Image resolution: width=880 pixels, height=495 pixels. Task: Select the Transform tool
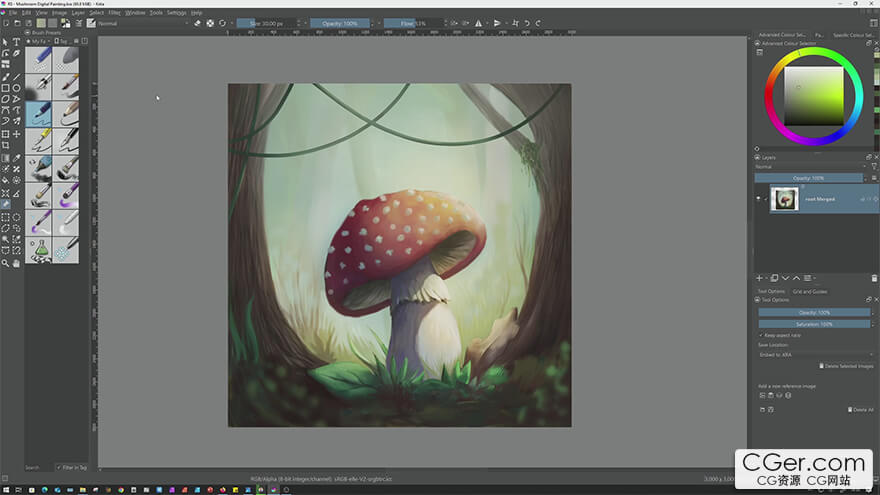(x=6, y=134)
